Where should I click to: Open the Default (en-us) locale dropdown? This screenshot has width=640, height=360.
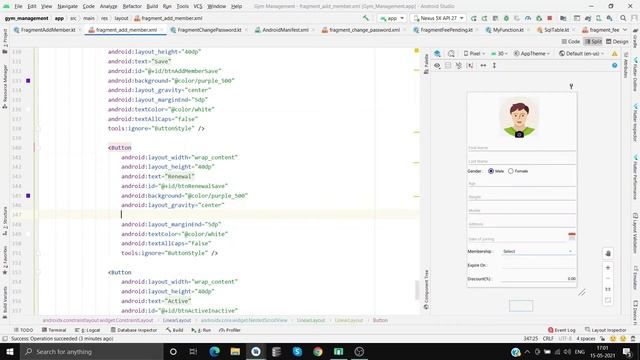pyautogui.click(x=581, y=53)
